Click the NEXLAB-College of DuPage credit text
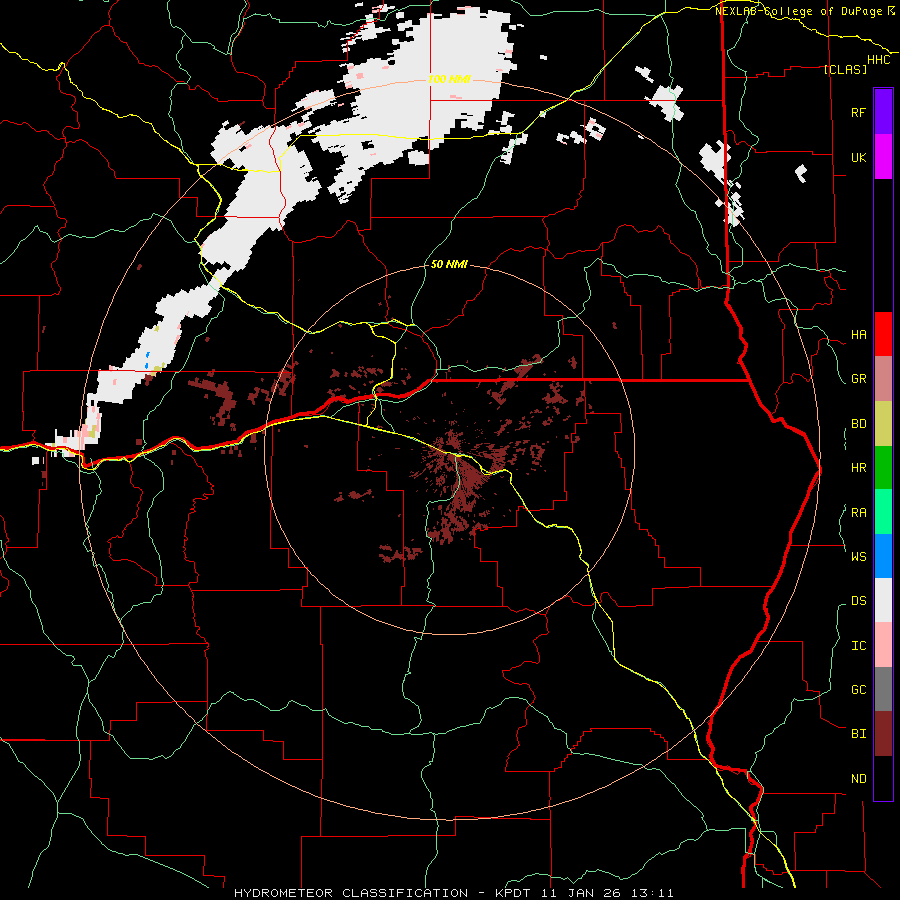The image size is (900, 900). click(x=799, y=11)
